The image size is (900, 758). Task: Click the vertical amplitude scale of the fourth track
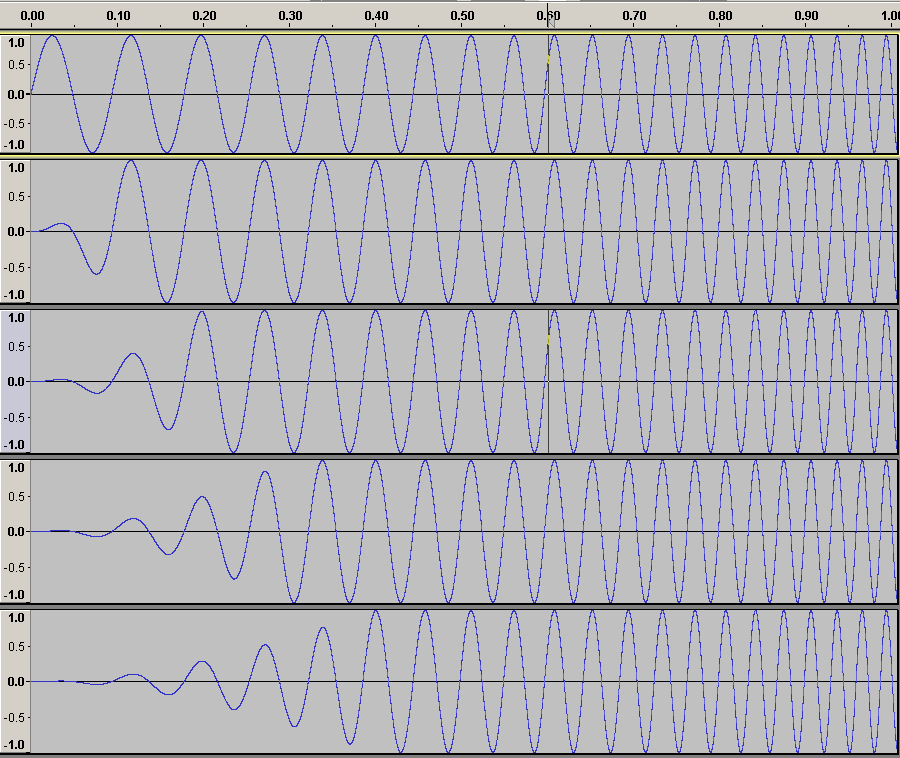pos(15,531)
